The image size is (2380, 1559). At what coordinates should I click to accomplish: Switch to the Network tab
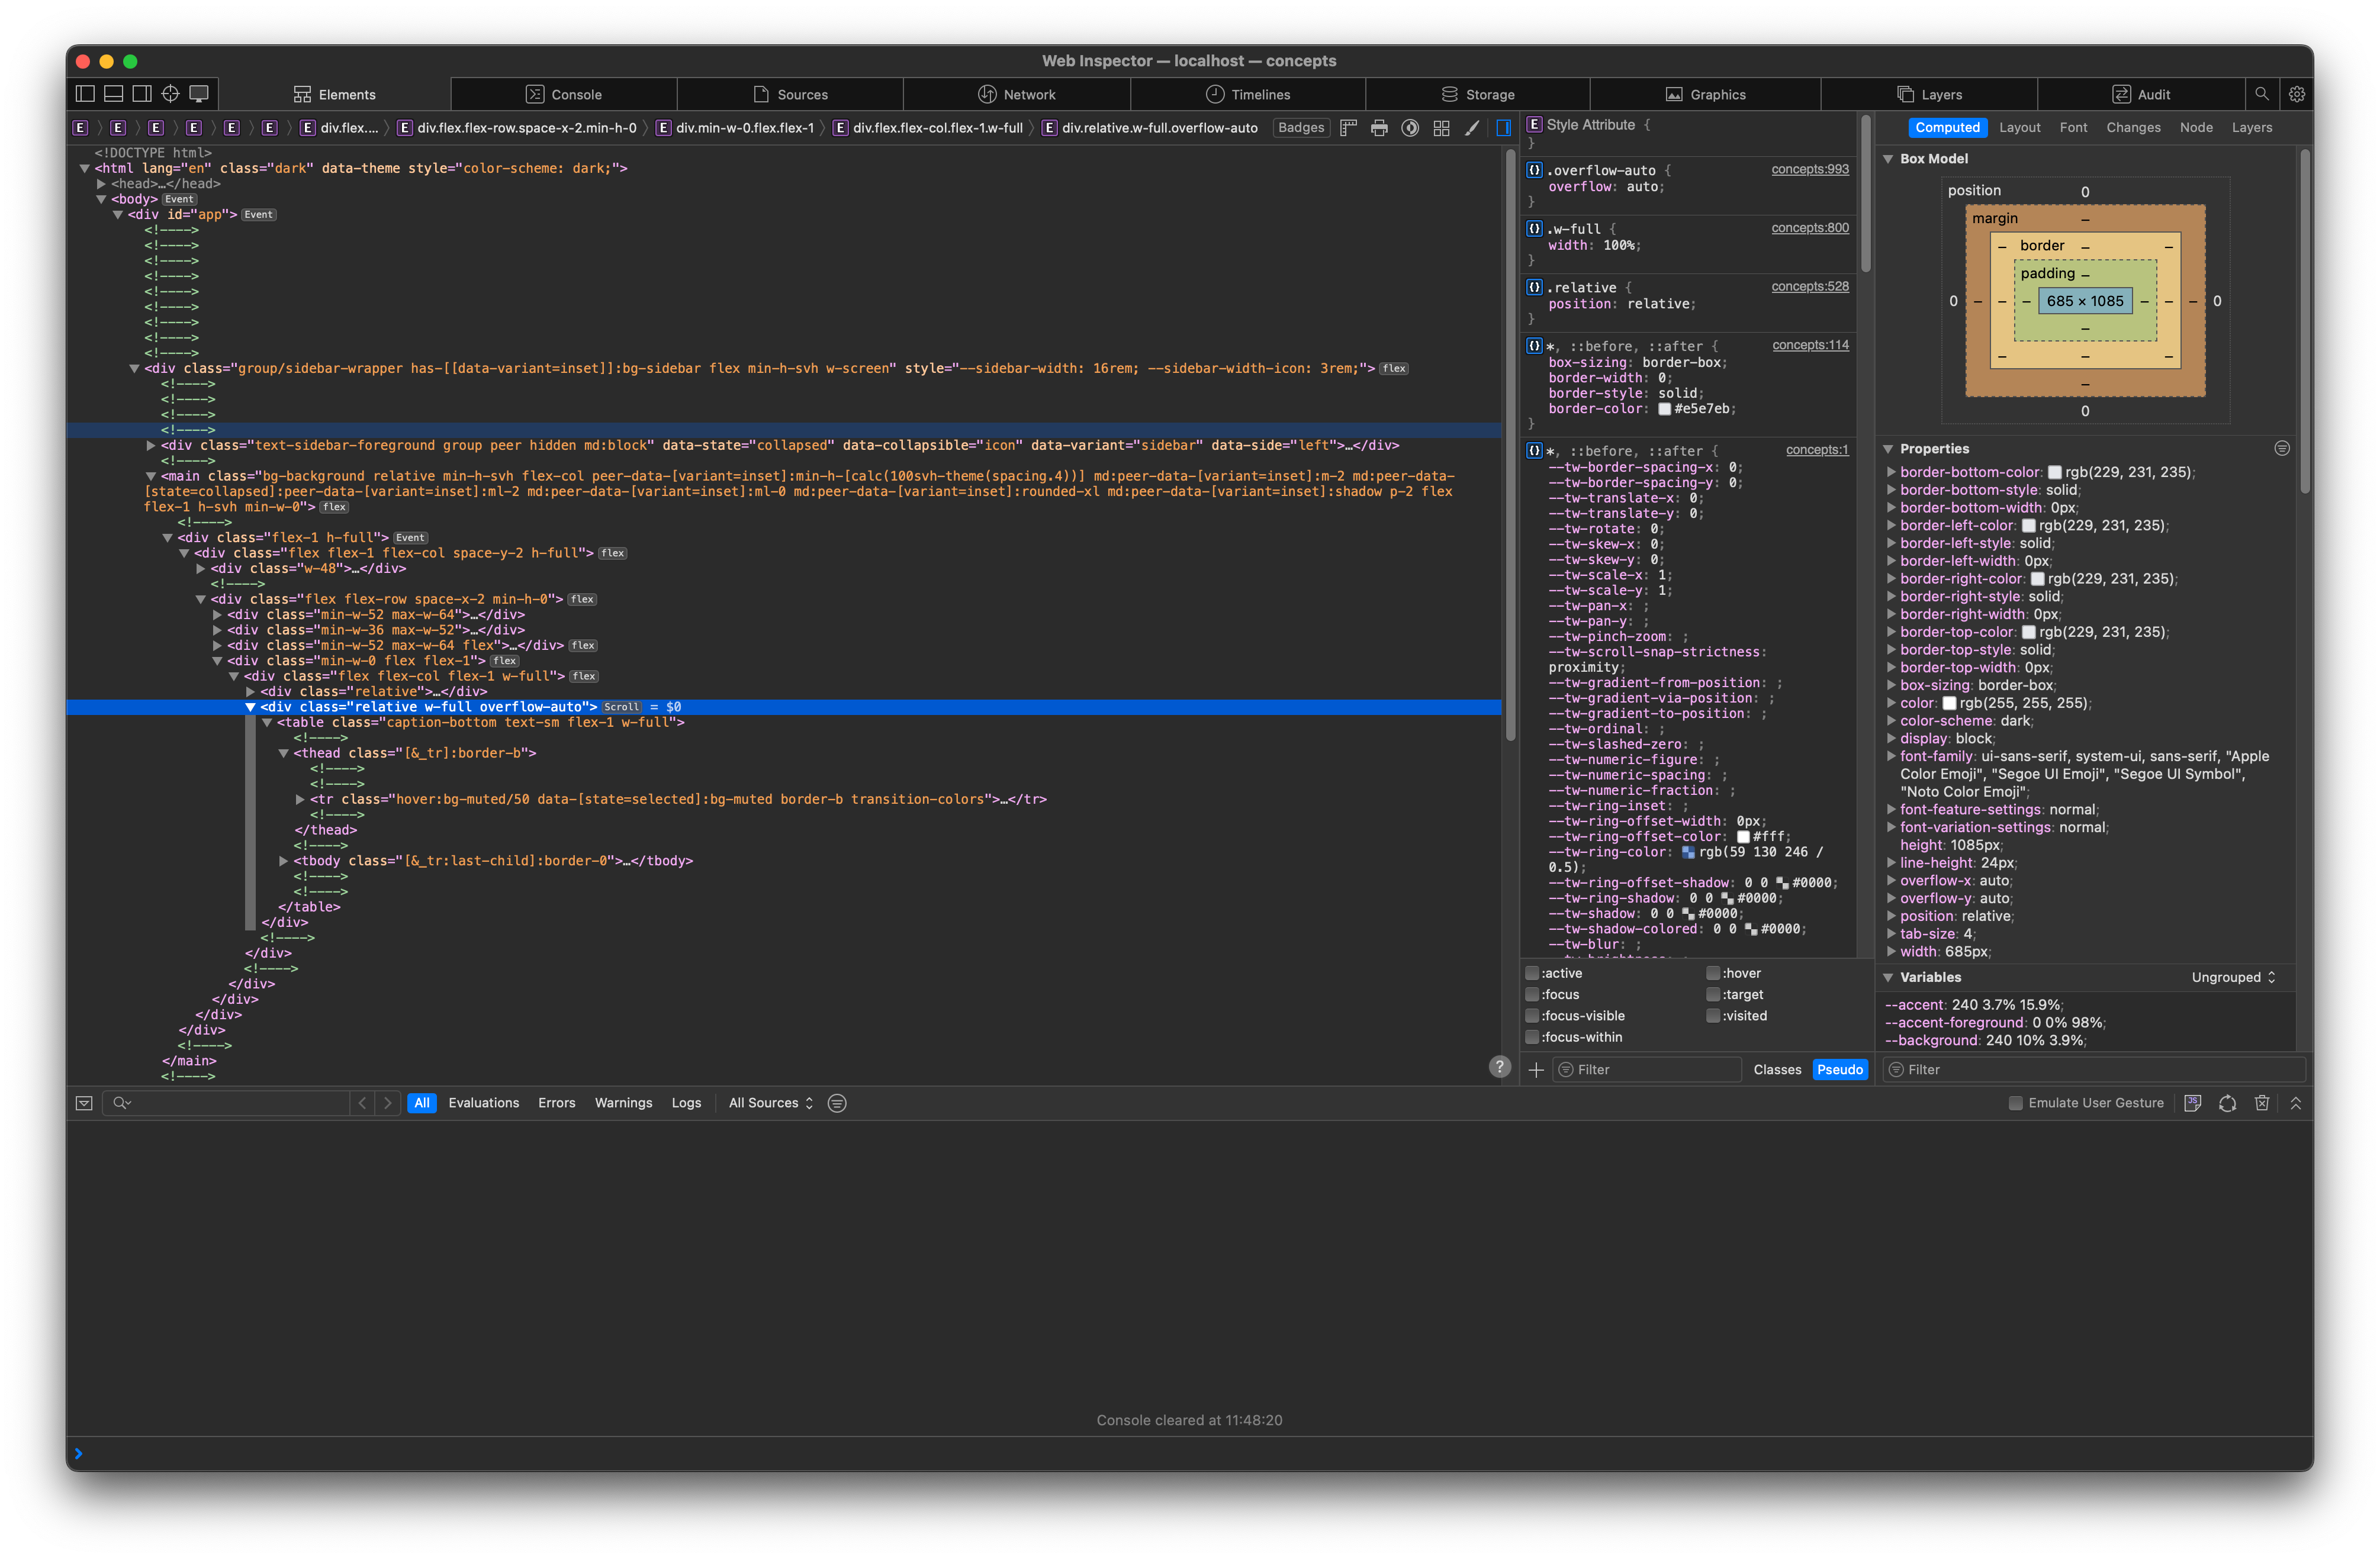click(1017, 94)
